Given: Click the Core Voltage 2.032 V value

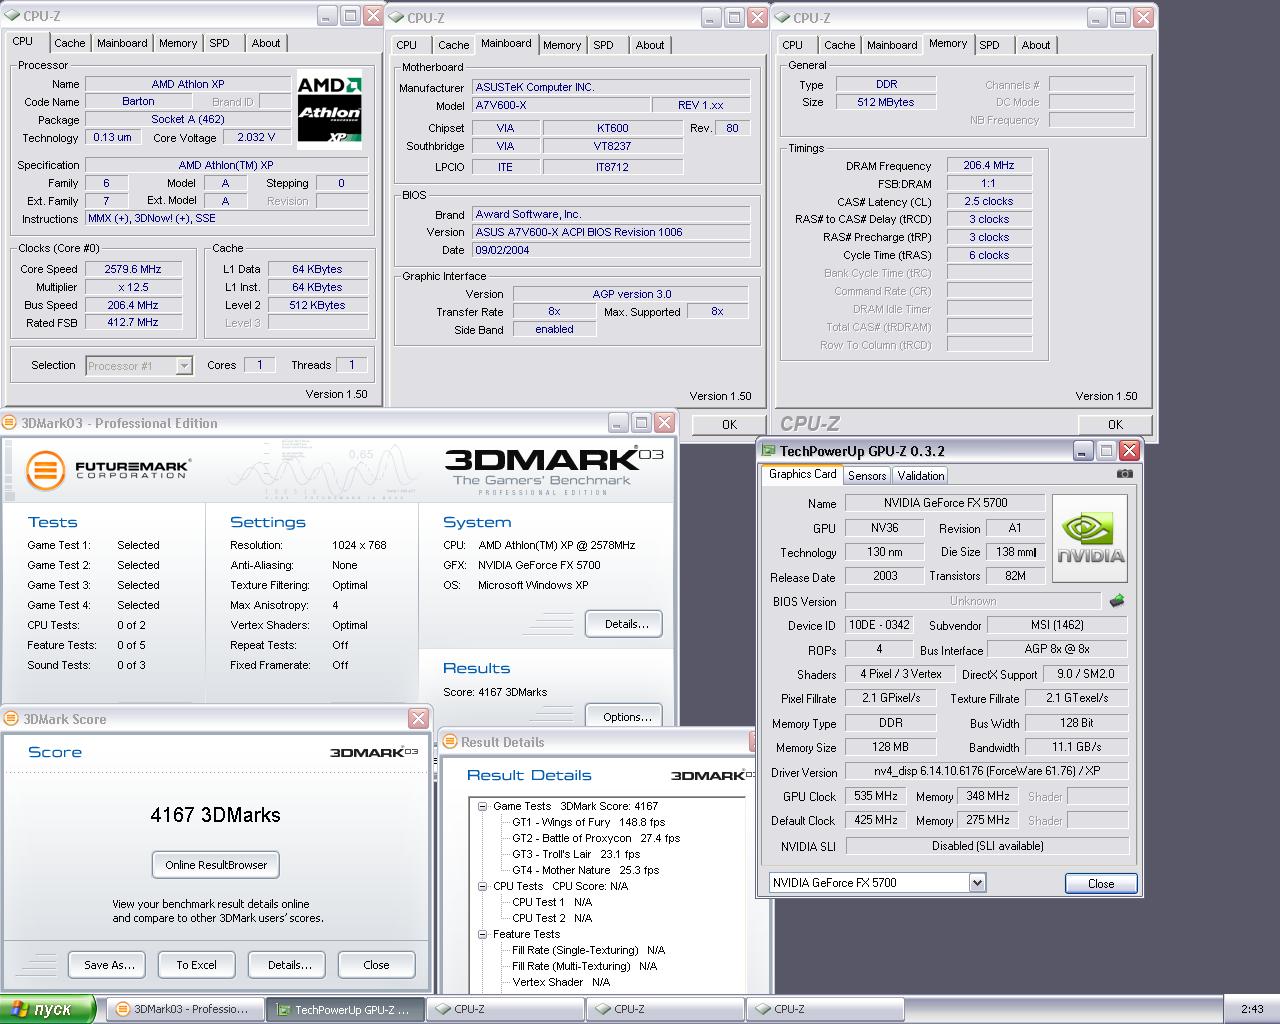Looking at the screenshot, I should (256, 137).
